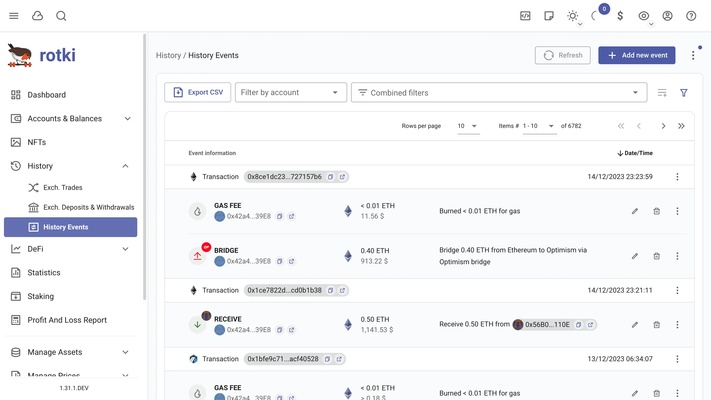Click transaction hash 0x1bfe9c71...acf40528
This screenshot has height=400, width=711.
pyautogui.click(x=283, y=359)
